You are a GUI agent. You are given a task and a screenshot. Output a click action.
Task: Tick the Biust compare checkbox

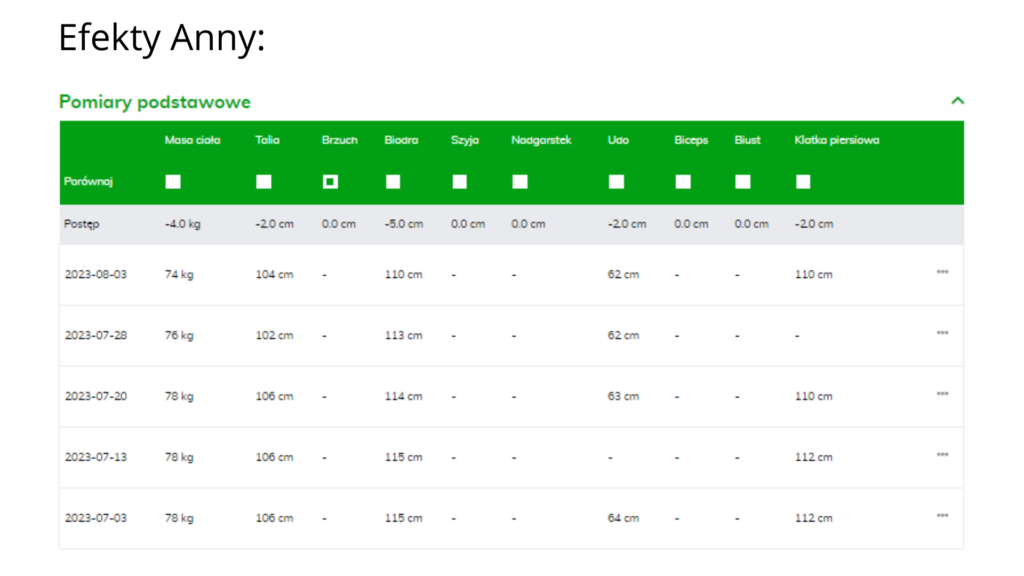point(743,182)
